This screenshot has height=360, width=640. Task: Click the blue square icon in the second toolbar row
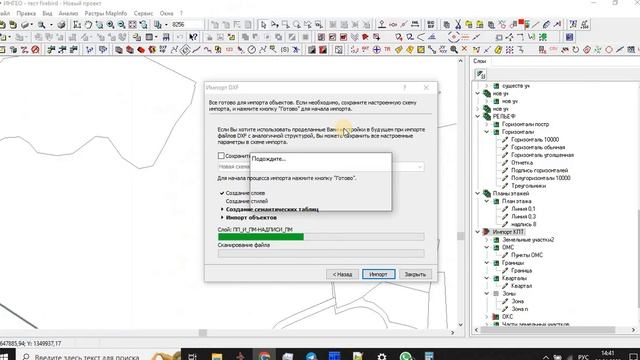(569, 37)
